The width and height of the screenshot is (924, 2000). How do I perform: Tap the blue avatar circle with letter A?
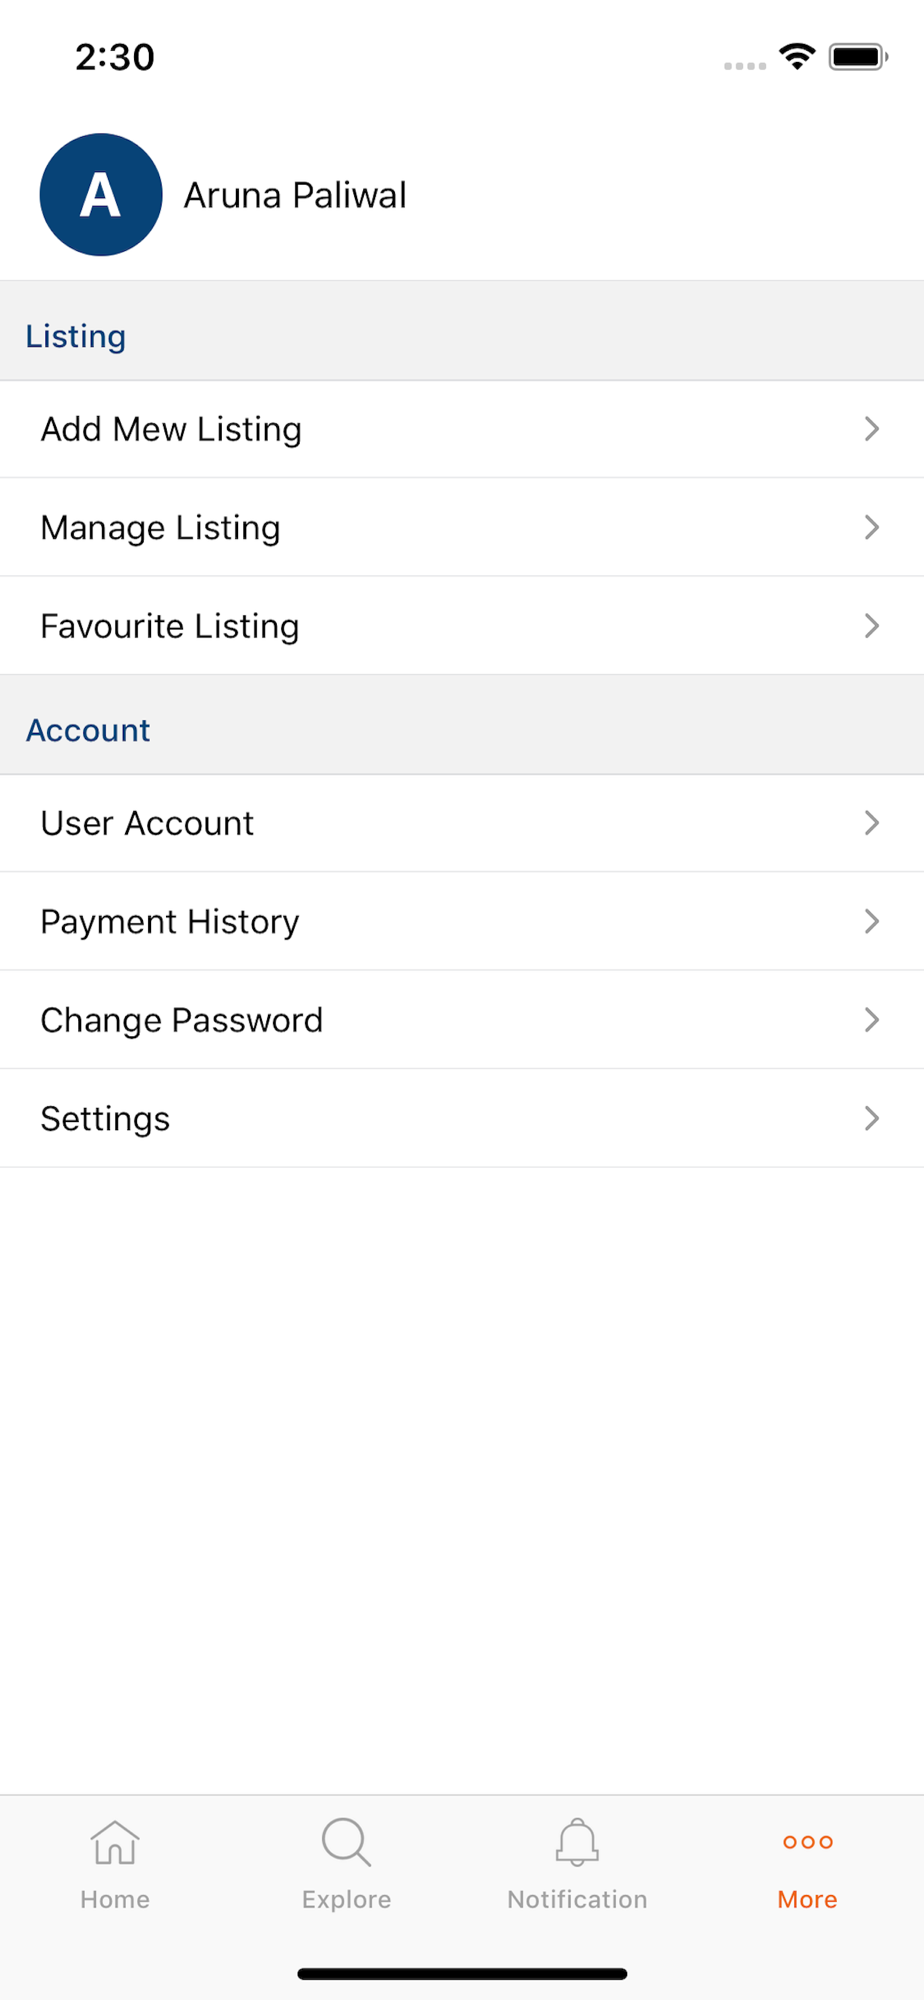coord(101,195)
